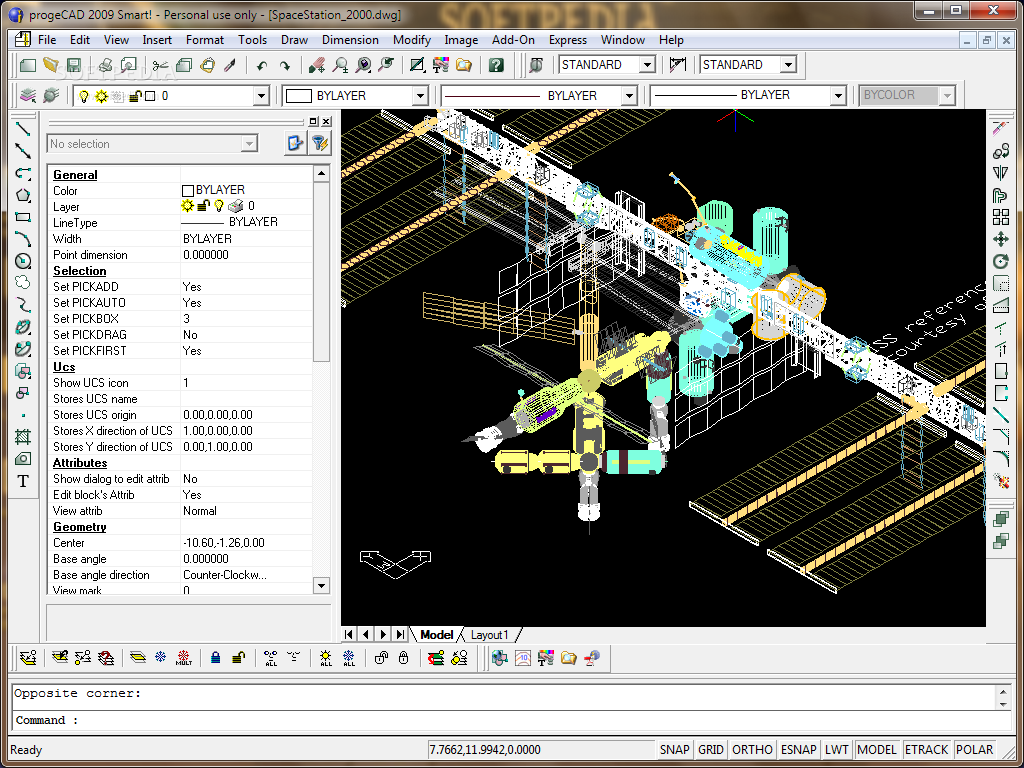Click the realtime Zoom magnifier icon

point(340,65)
